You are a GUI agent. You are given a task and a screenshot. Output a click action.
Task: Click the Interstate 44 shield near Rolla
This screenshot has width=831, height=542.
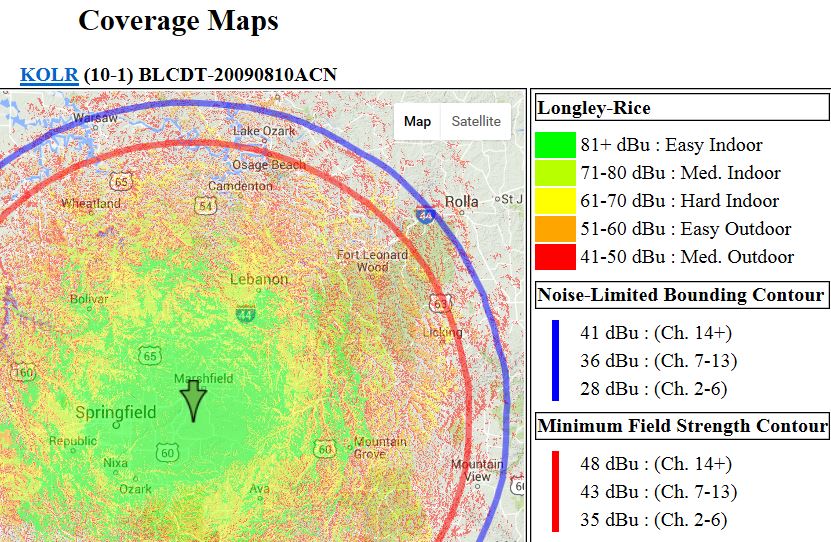[426, 215]
